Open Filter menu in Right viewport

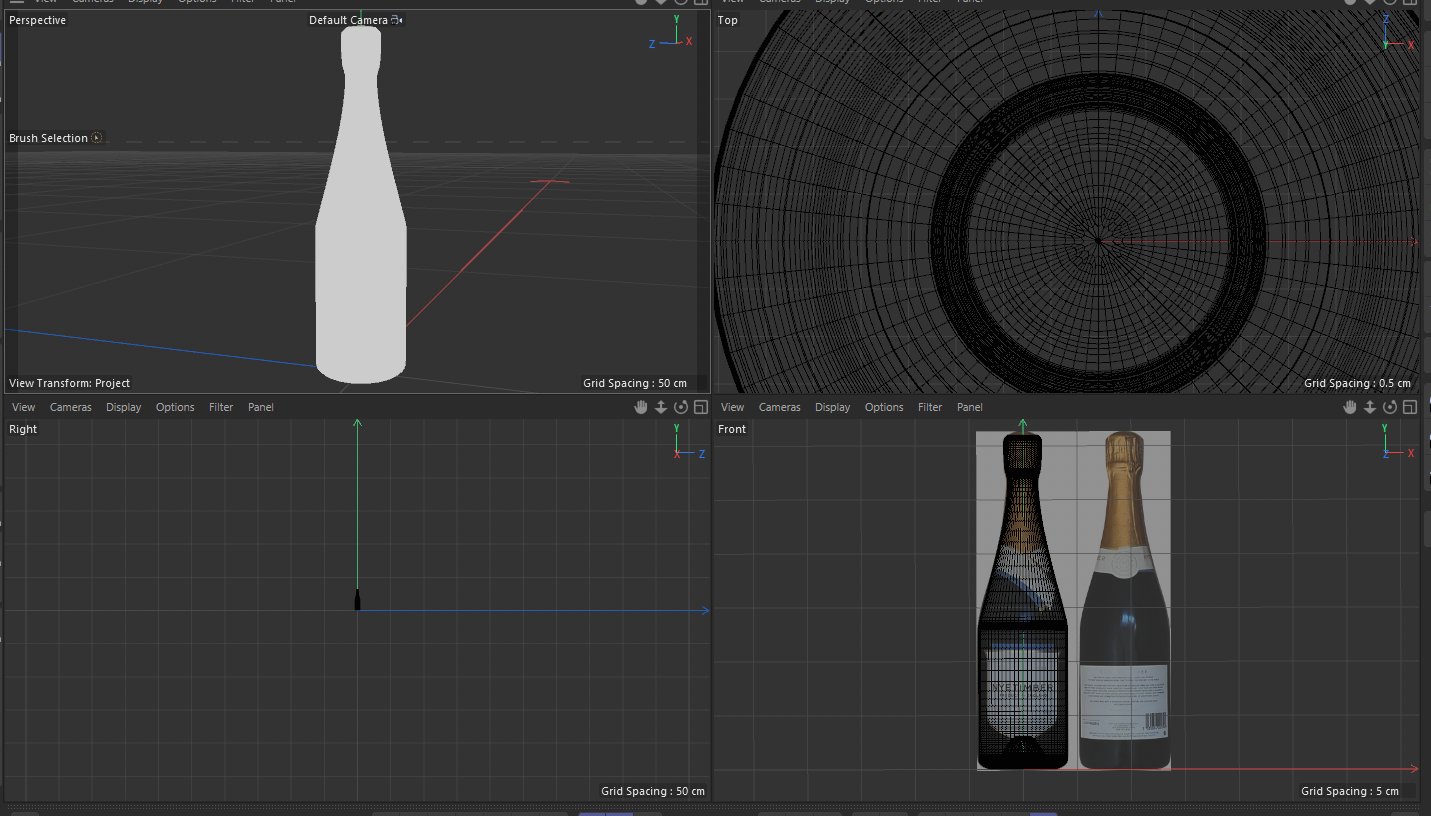(x=221, y=407)
